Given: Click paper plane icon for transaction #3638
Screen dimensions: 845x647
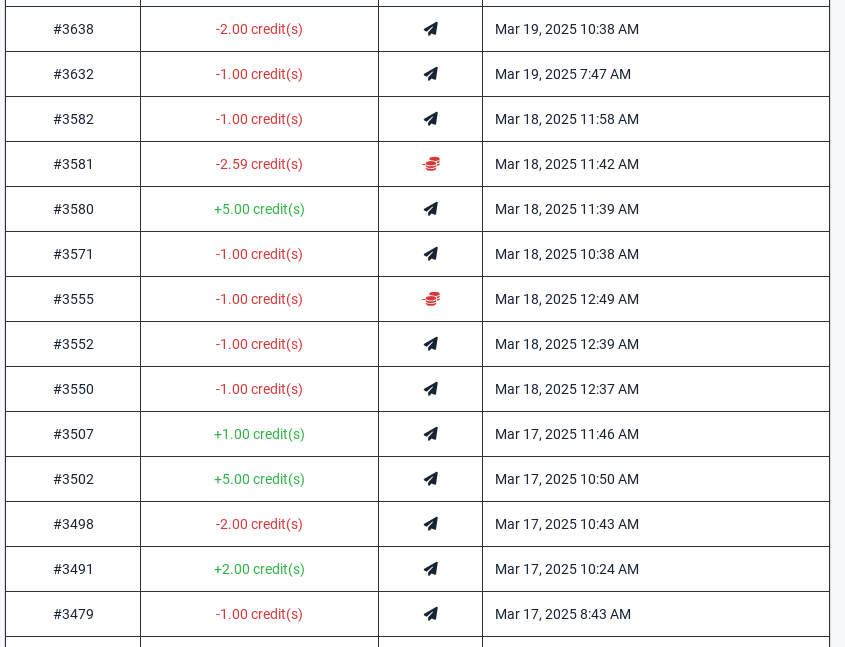Looking at the screenshot, I should 431,29.
